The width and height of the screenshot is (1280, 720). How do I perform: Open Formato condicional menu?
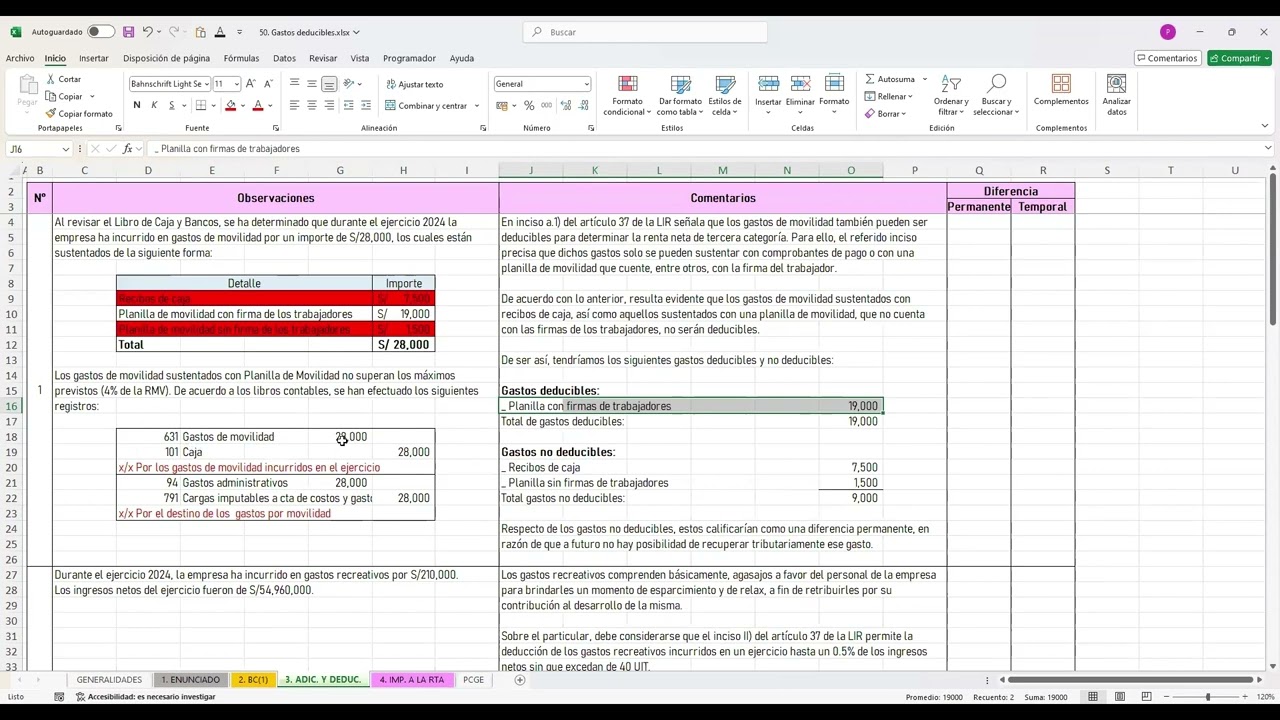click(627, 96)
